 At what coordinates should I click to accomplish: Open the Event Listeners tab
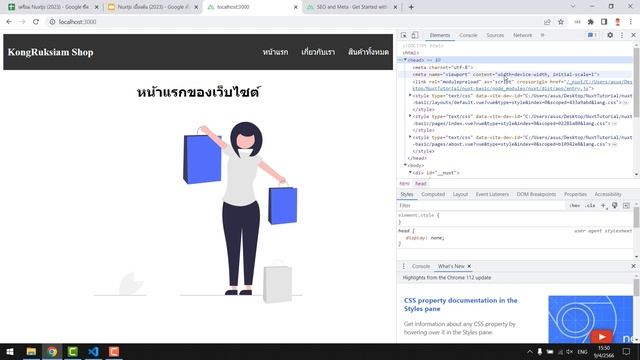tap(492, 194)
